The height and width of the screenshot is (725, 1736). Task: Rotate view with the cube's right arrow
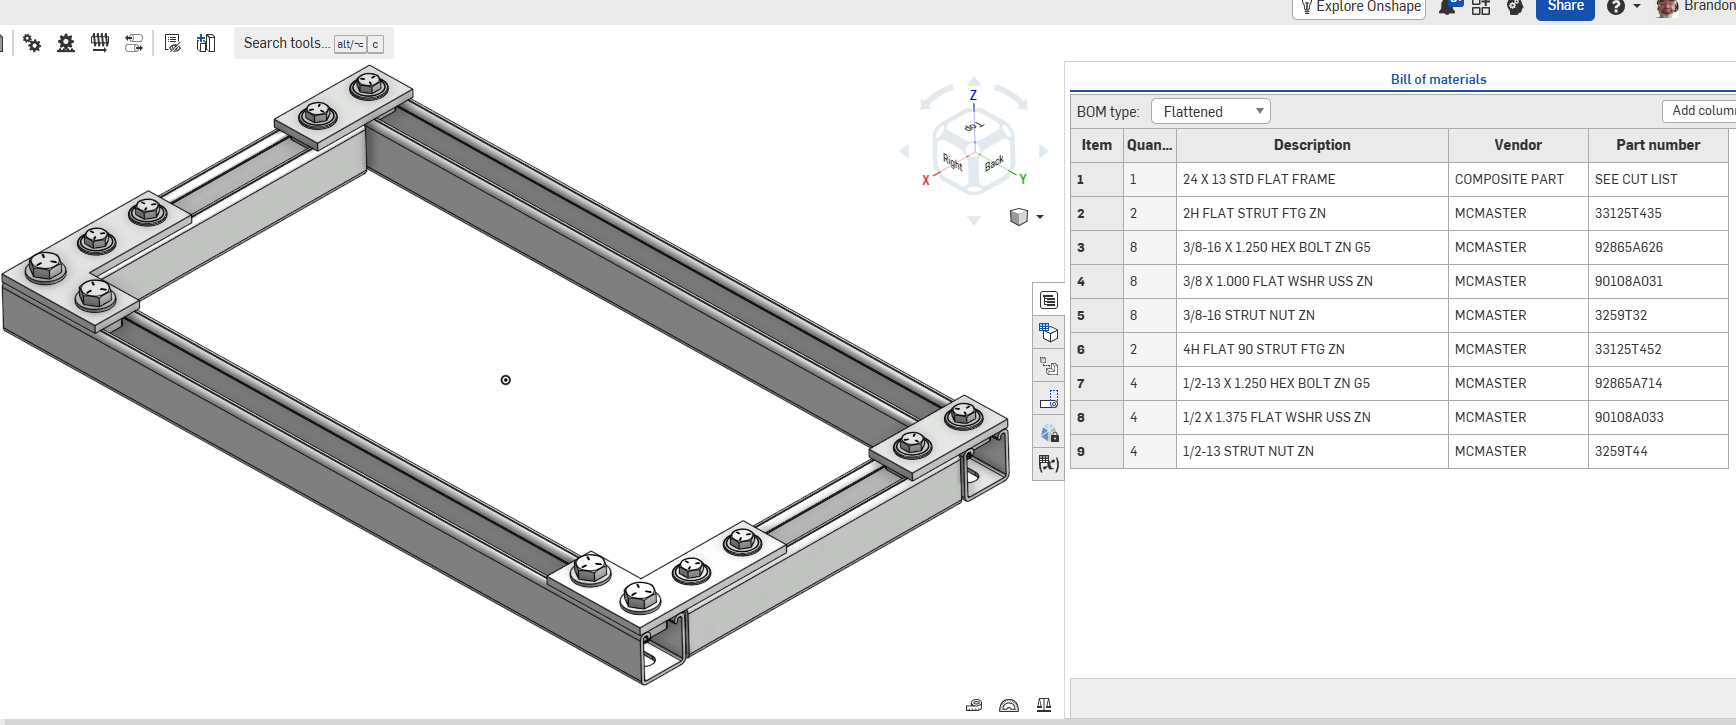[x=1044, y=151]
